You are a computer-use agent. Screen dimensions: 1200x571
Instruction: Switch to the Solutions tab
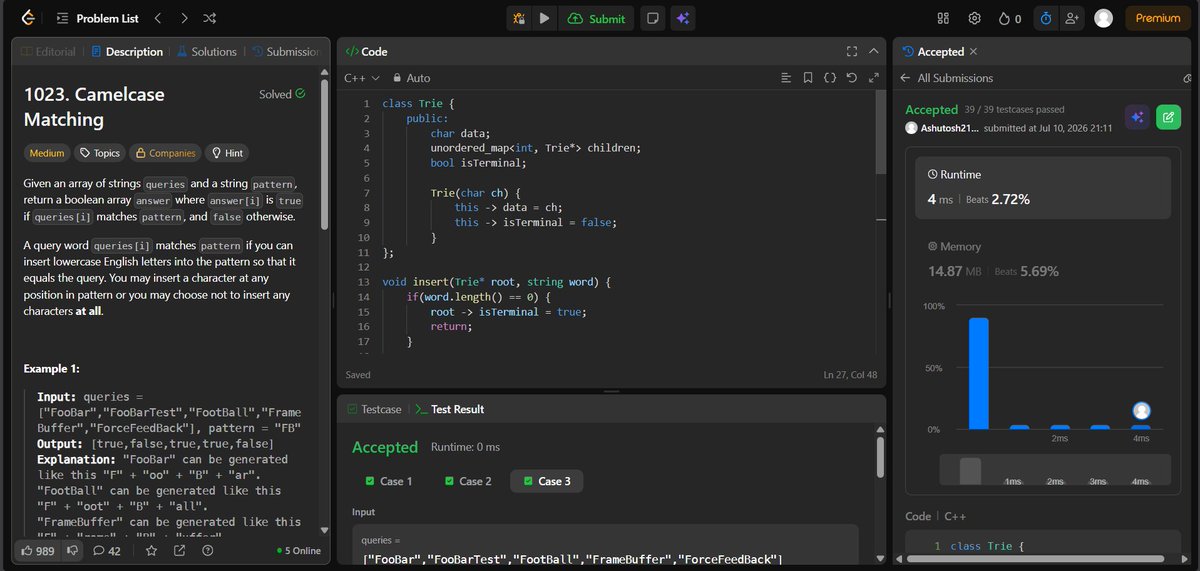tap(207, 51)
